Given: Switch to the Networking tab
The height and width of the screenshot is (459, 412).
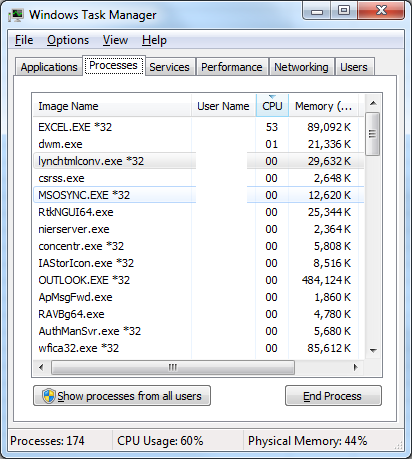Looking at the screenshot, I should pyautogui.click(x=301, y=67).
